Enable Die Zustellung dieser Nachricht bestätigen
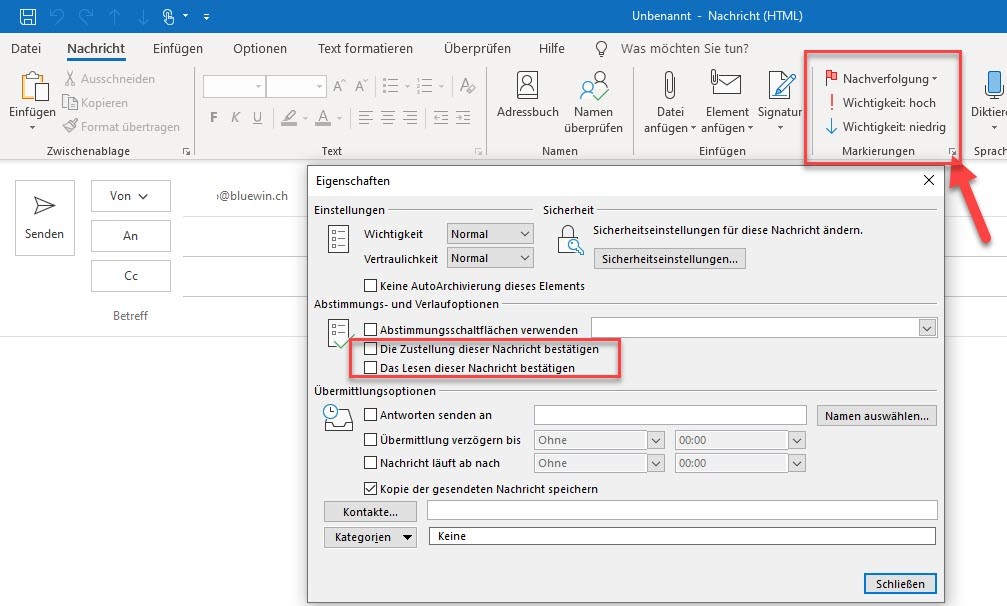Screen dimensions: 1007x606 [x=371, y=349]
